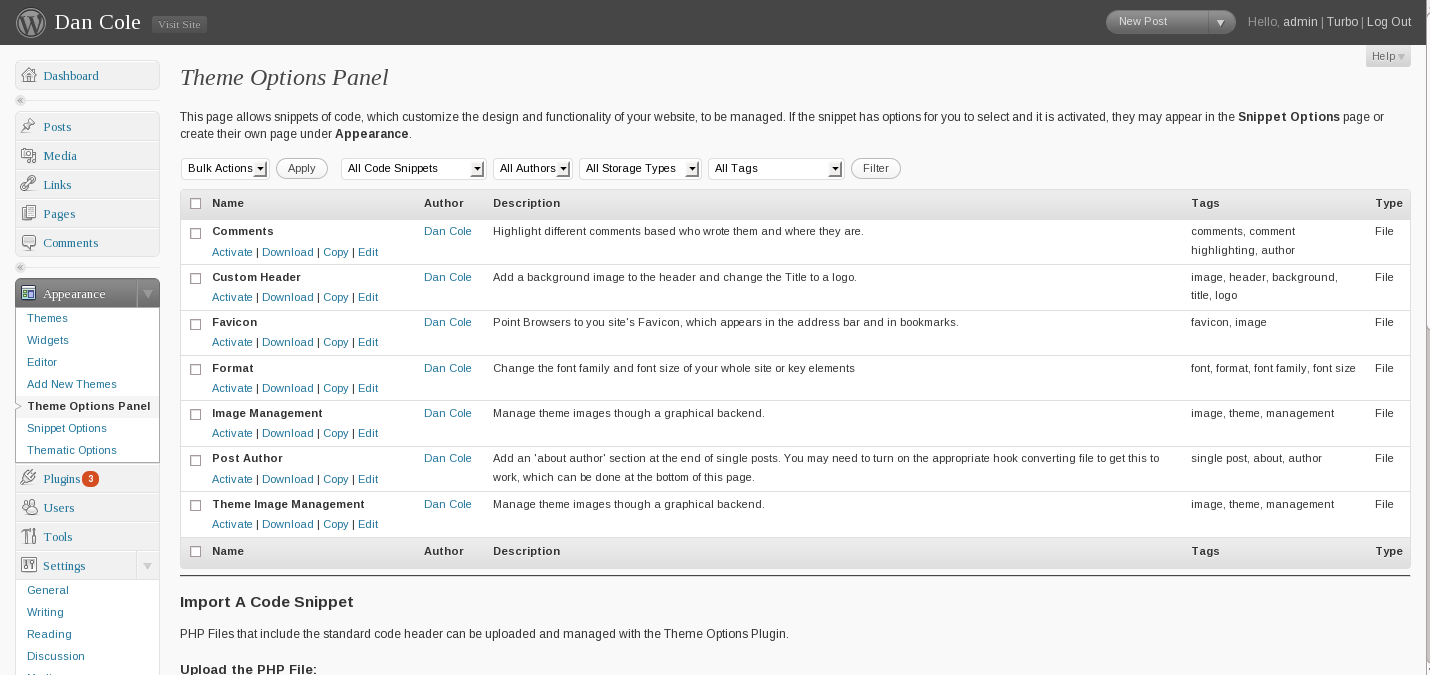Click the New Post button
This screenshot has height=675, width=1430.
tap(1158, 22)
